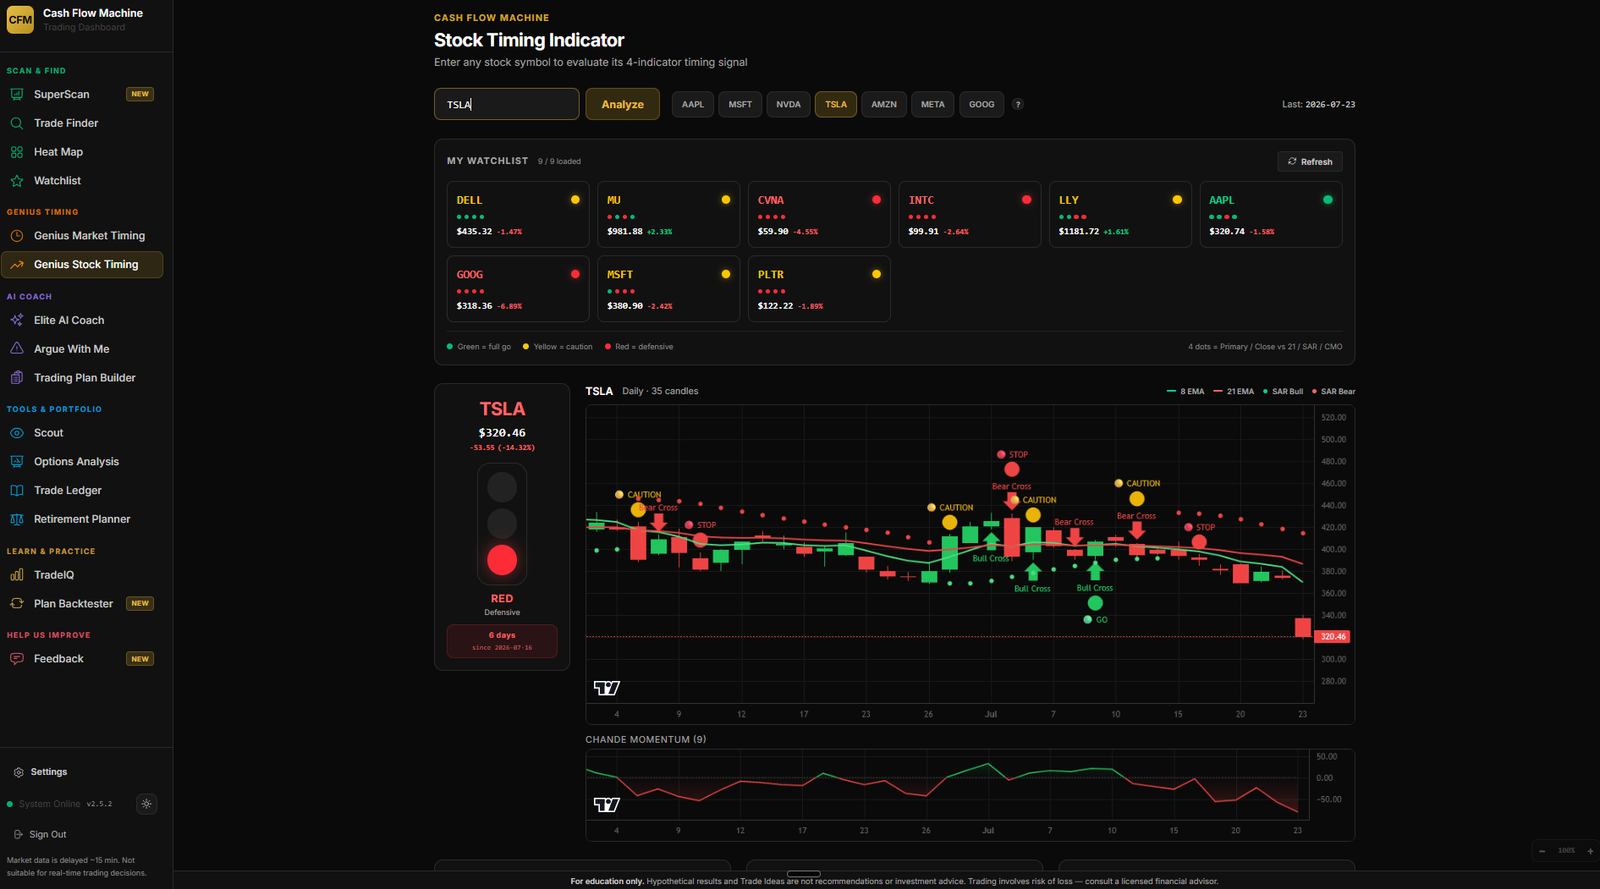Image resolution: width=1600 pixels, height=889 pixels.
Task: Click the Watchlist star icon in sidebar
Action: coord(17,181)
